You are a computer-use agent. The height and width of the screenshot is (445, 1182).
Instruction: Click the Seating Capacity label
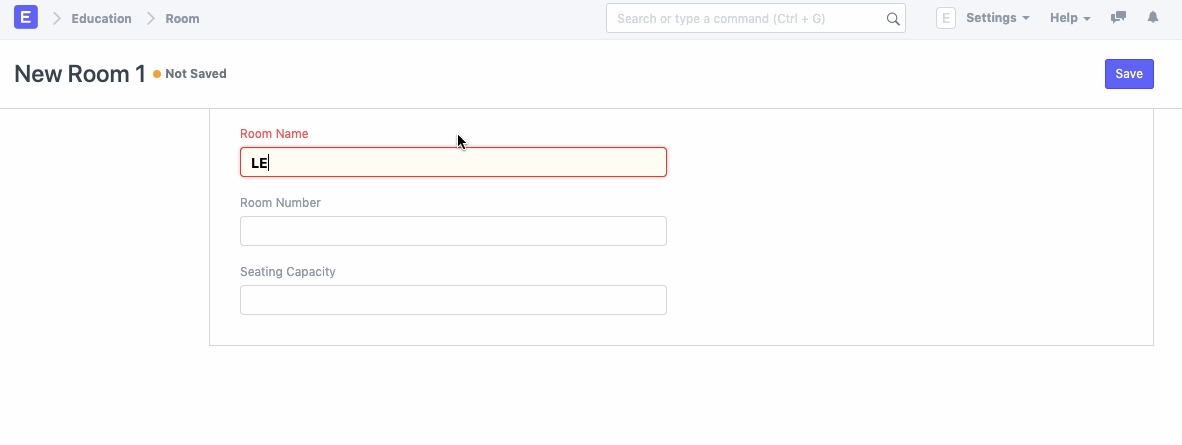288,272
